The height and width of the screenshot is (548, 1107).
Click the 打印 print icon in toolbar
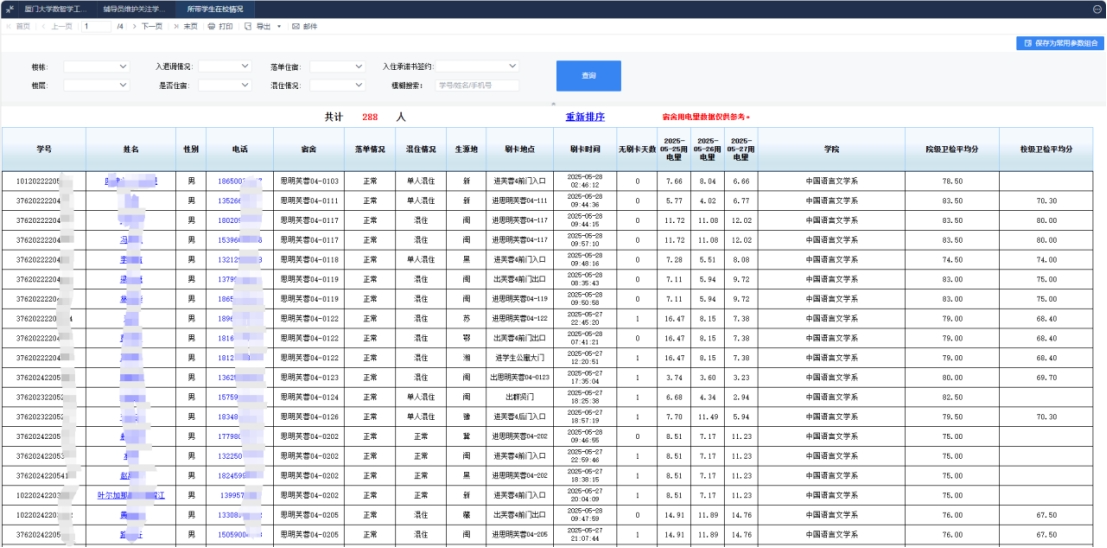211,26
